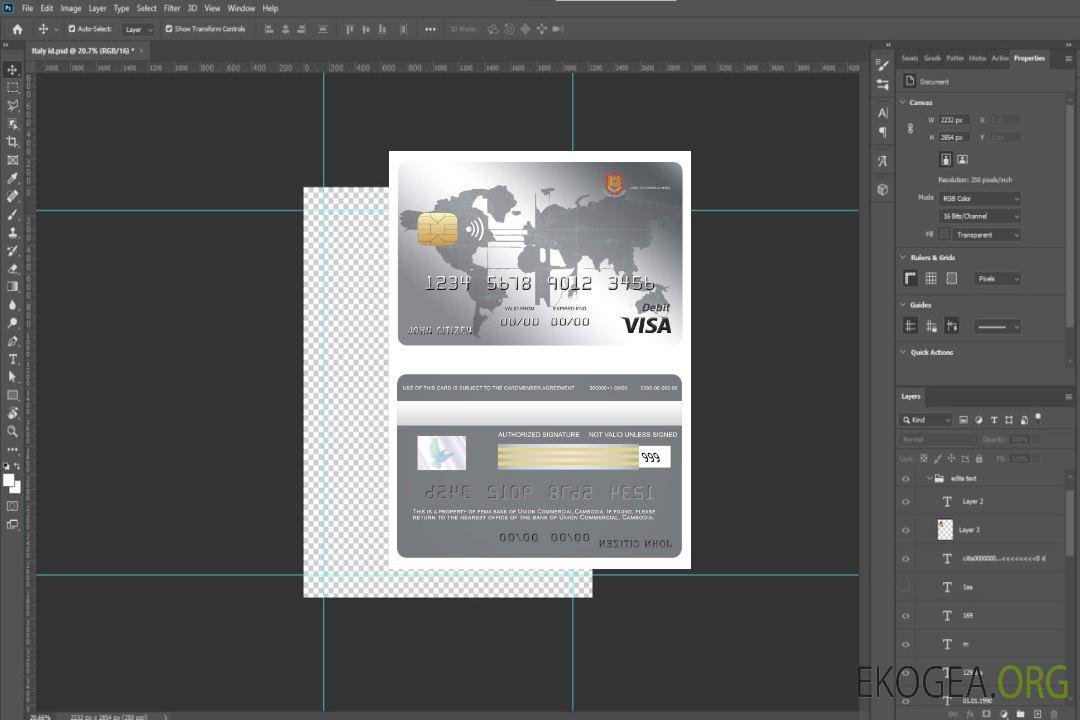Image resolution: width=1080 pixels, height=720 pixels.
Task: Go to the Home screen icon
Action: [x=17, y=29]
